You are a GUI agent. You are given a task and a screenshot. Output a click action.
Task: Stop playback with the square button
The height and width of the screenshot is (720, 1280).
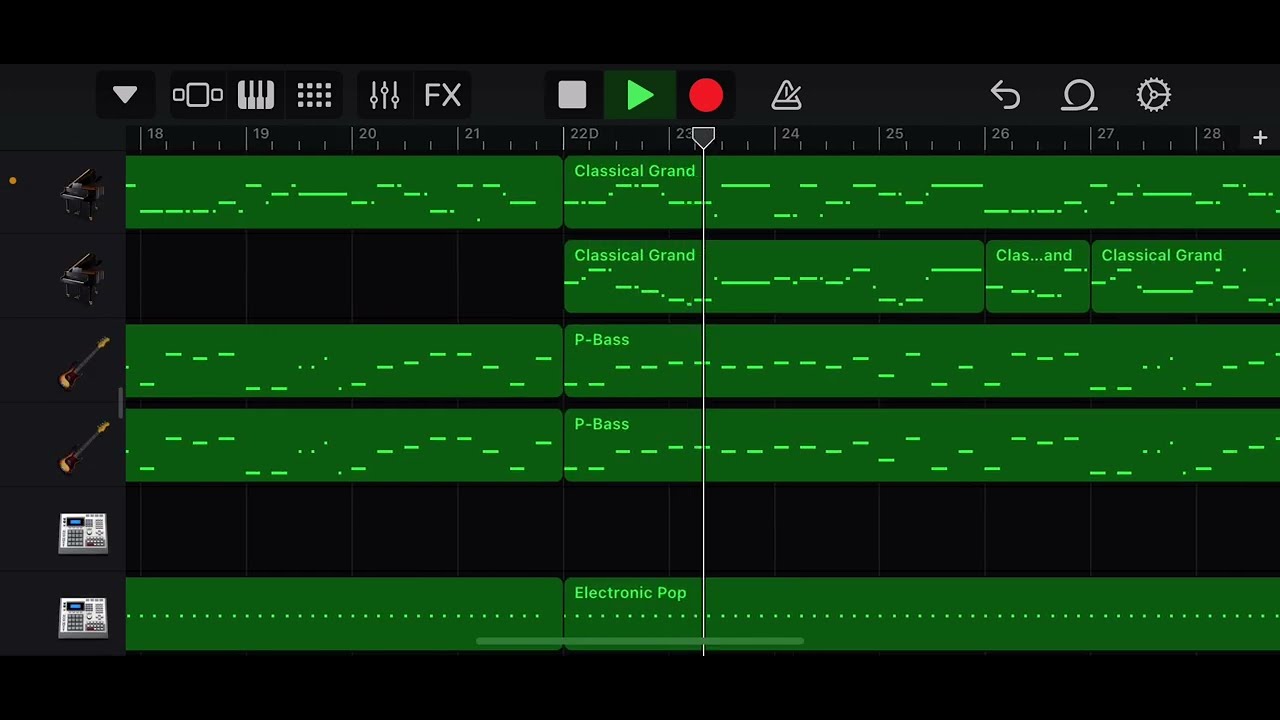[573, 95]
